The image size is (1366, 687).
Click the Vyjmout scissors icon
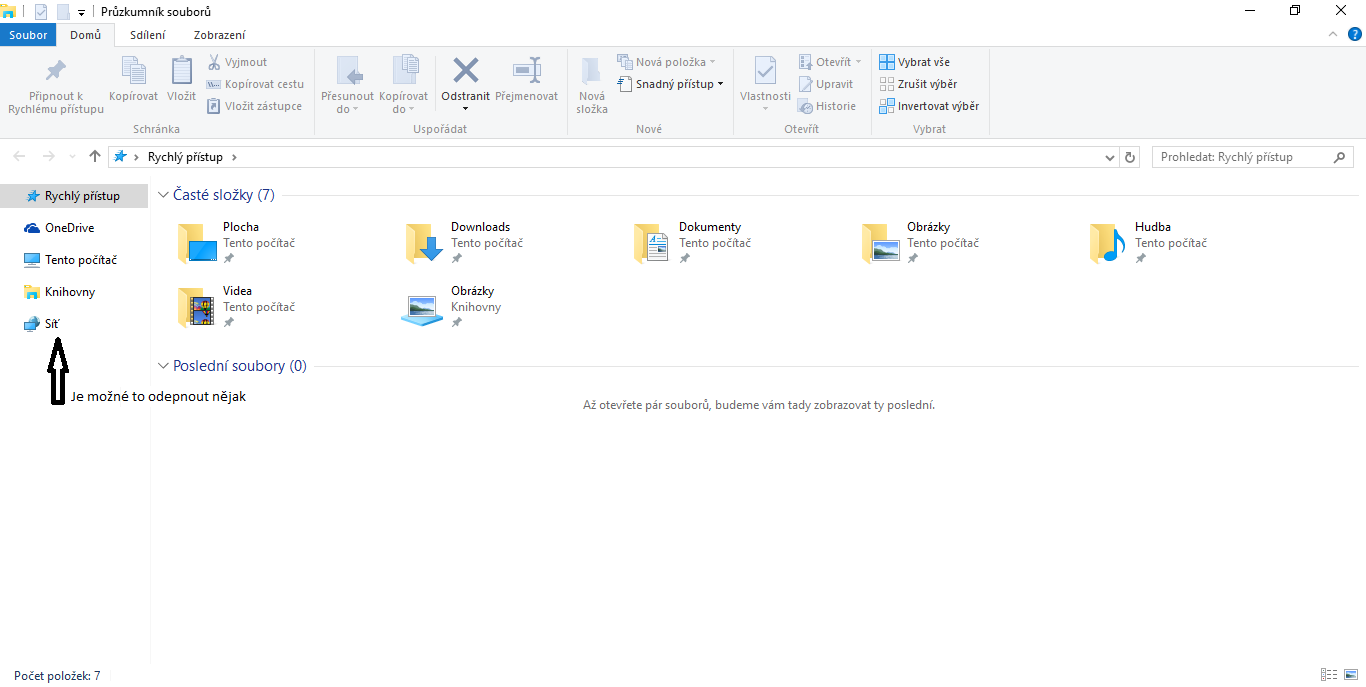tap(214, 62)
